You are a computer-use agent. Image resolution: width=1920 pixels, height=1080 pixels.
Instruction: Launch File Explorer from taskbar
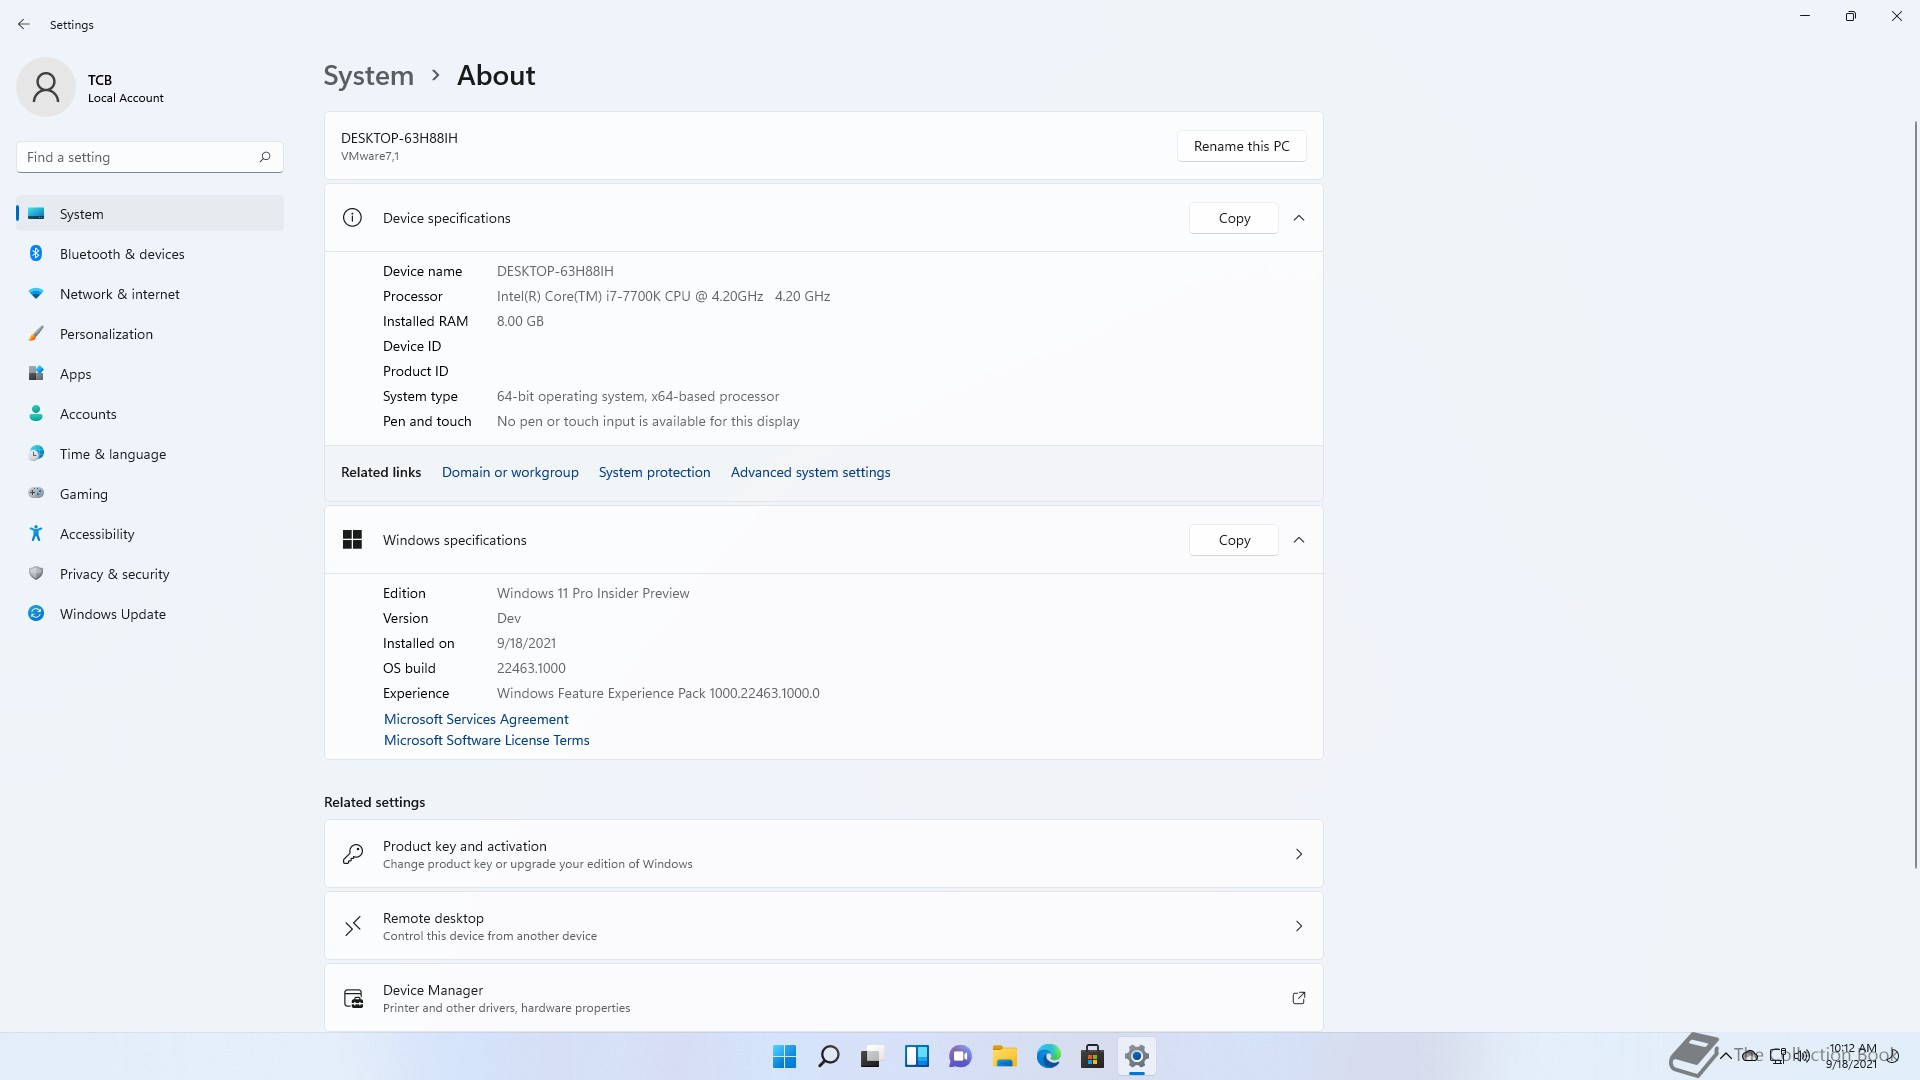[x=1004, y=1056]
